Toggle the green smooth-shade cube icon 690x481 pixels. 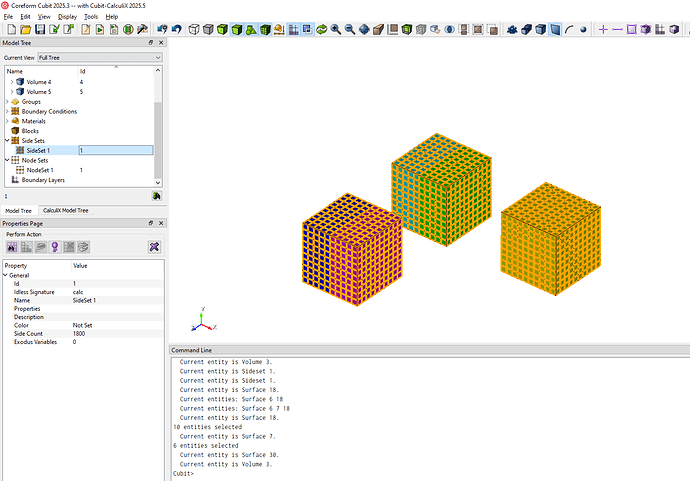pyautogui.click(x=237, y=29)
